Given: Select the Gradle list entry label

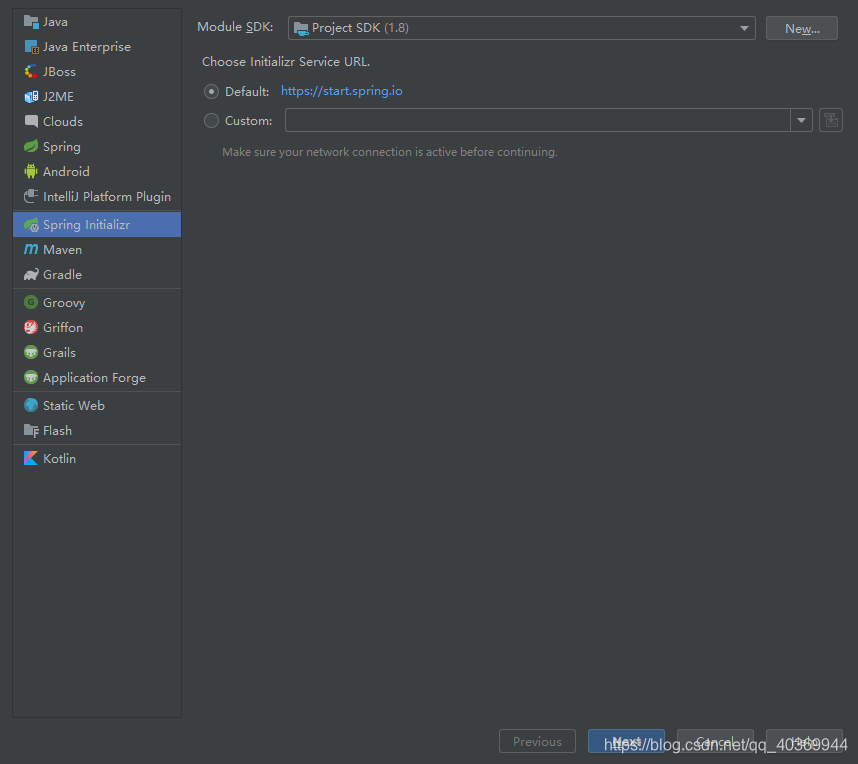Looking at the screenshot, I should click(62, 275).
